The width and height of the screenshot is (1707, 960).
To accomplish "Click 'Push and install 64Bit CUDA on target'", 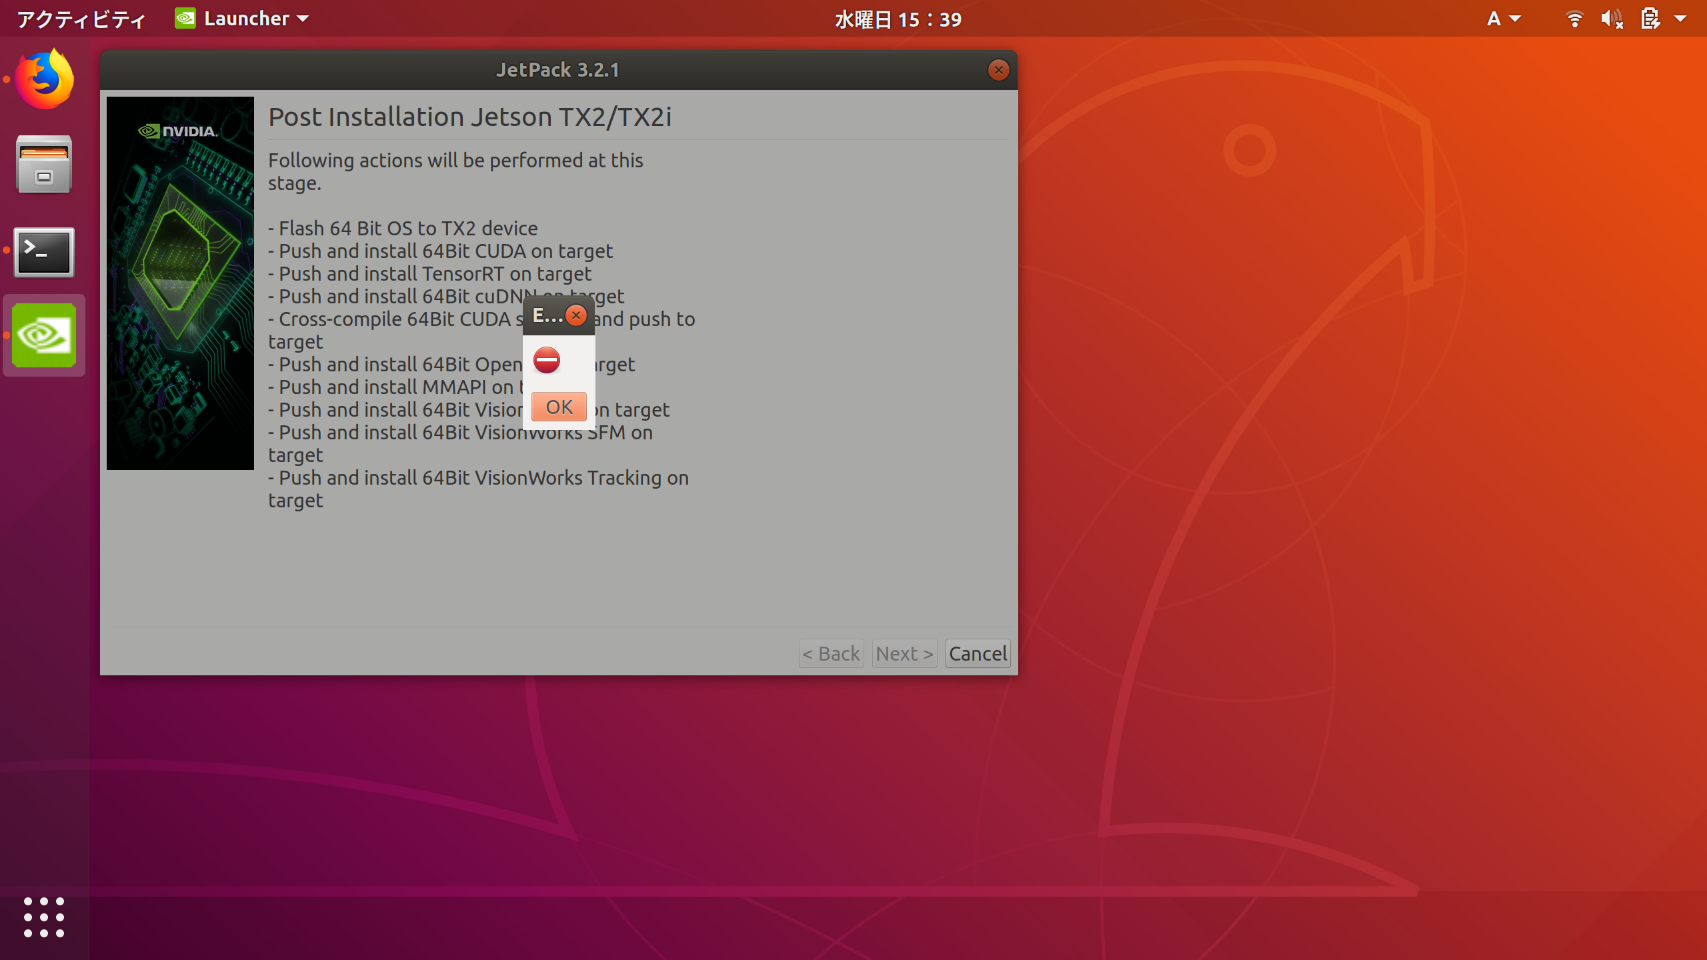I will tap(441, 251).
